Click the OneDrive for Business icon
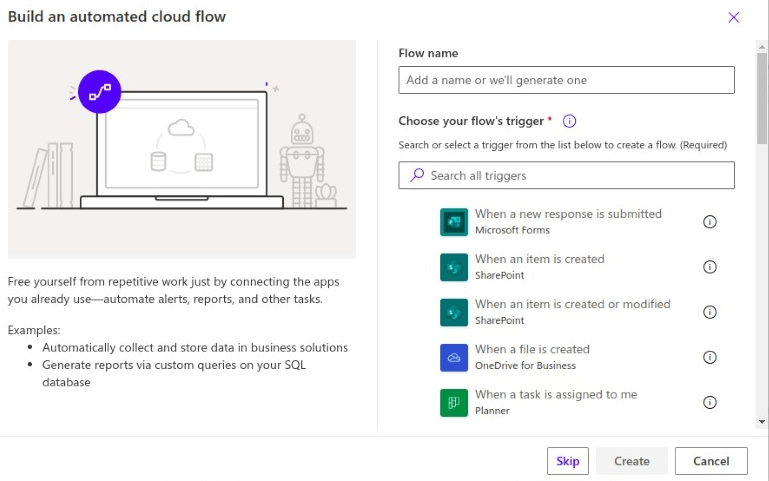 [454, 357]
